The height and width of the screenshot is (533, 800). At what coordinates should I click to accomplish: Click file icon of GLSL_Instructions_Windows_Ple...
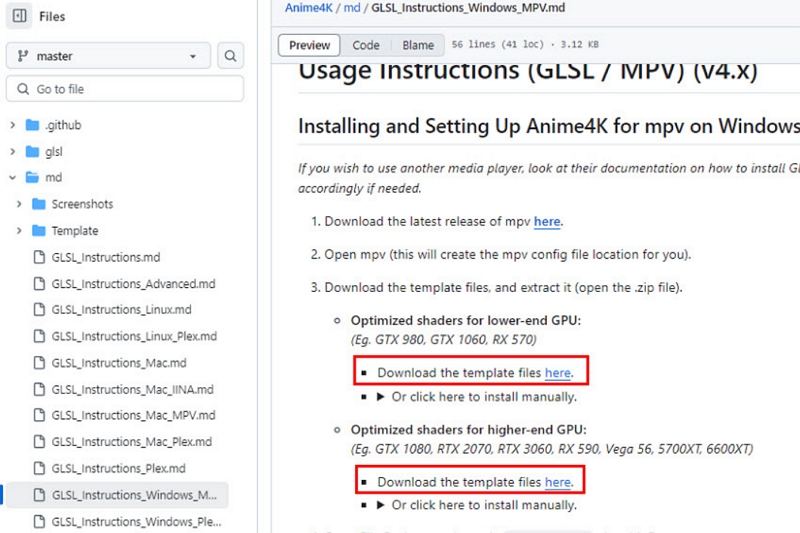coord(39,522)
